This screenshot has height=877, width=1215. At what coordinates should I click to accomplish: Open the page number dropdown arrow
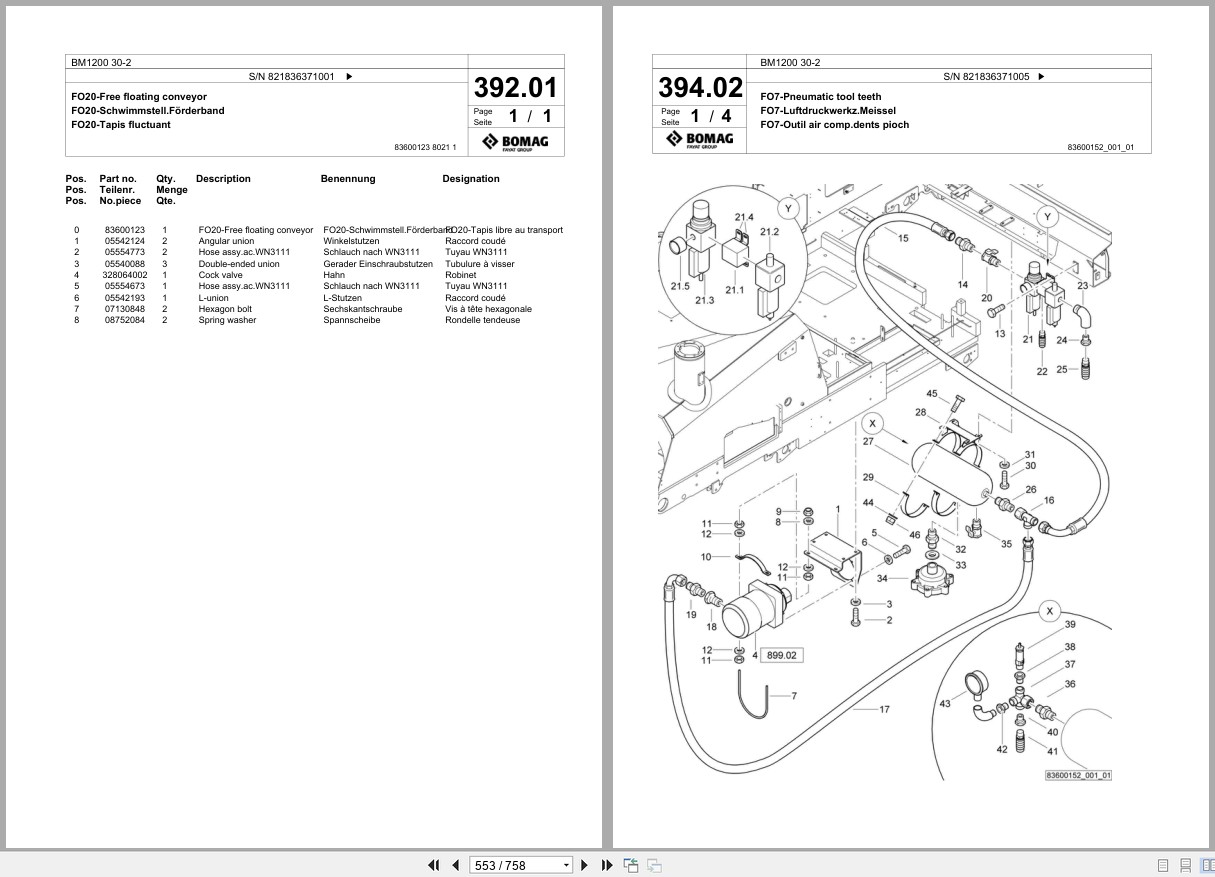coord(566,865)
